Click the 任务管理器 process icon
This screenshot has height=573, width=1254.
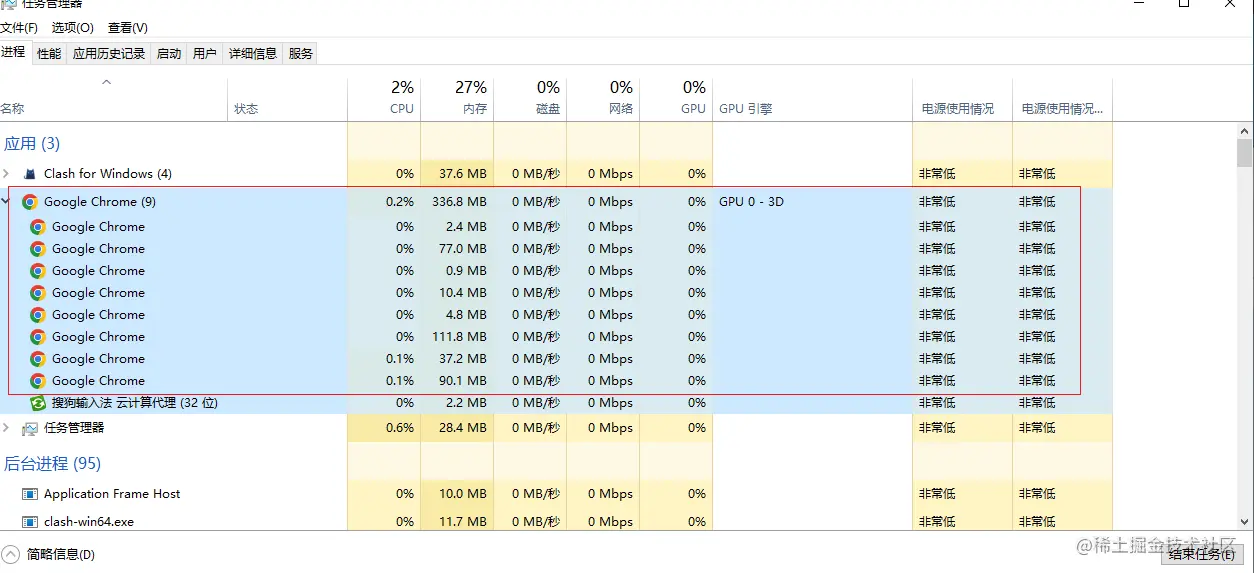click(x=30, y=428)
